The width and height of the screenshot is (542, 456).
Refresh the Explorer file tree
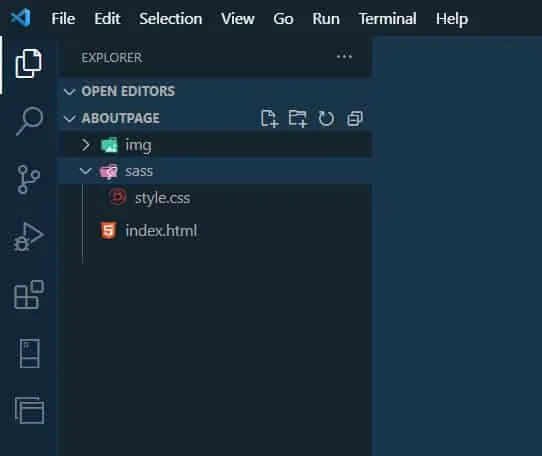326,119
